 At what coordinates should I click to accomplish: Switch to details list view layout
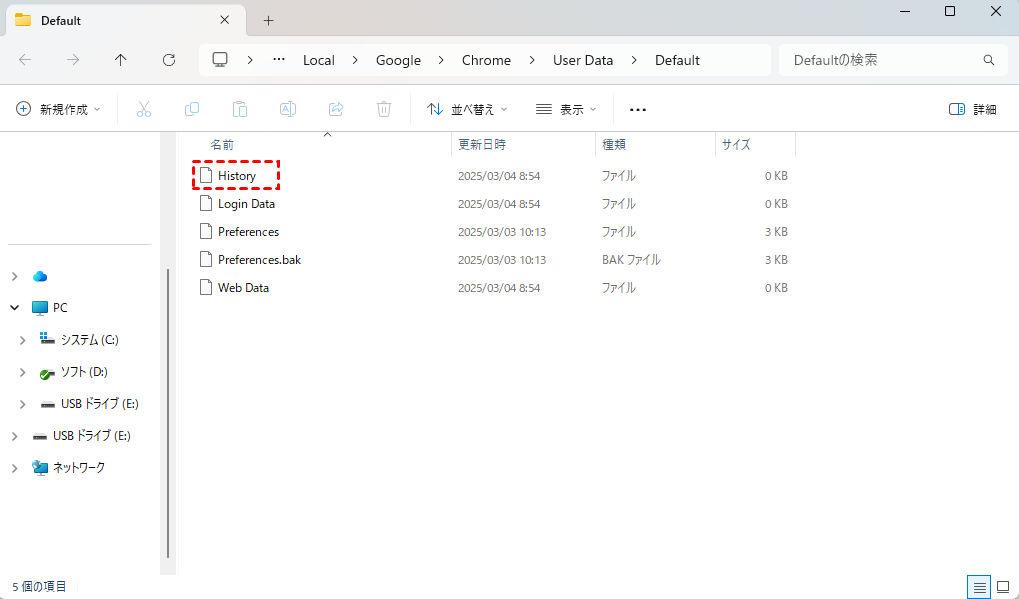[x=980, y=586]
